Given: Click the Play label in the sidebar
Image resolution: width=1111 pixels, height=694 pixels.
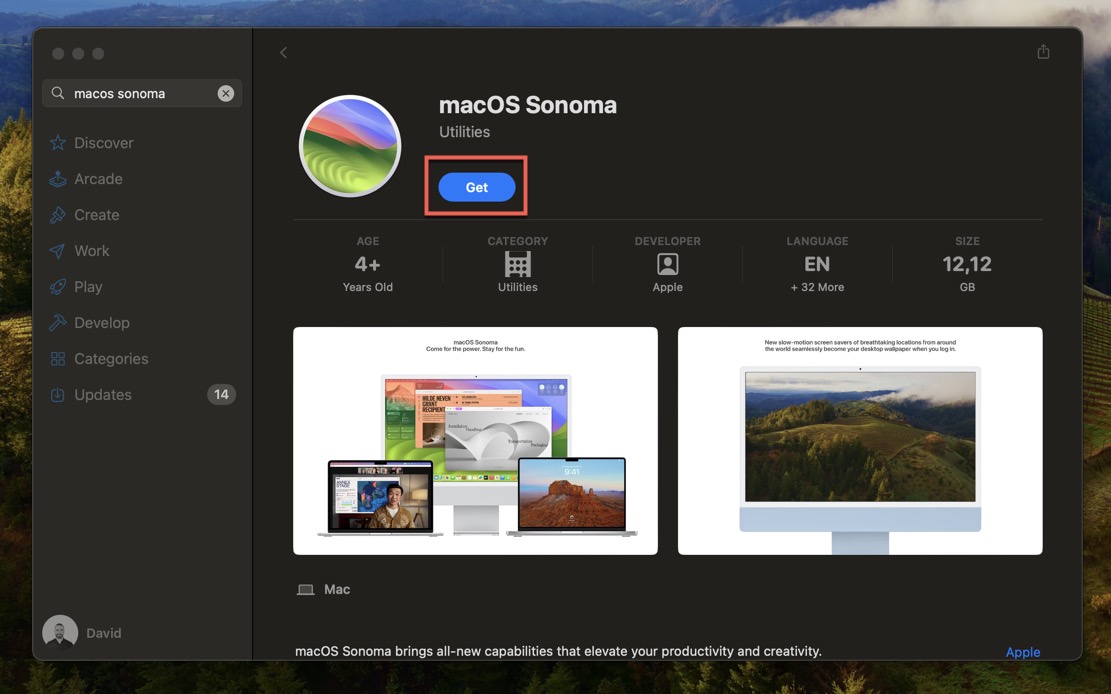Looking at the screenshot, I should point(89,287).
